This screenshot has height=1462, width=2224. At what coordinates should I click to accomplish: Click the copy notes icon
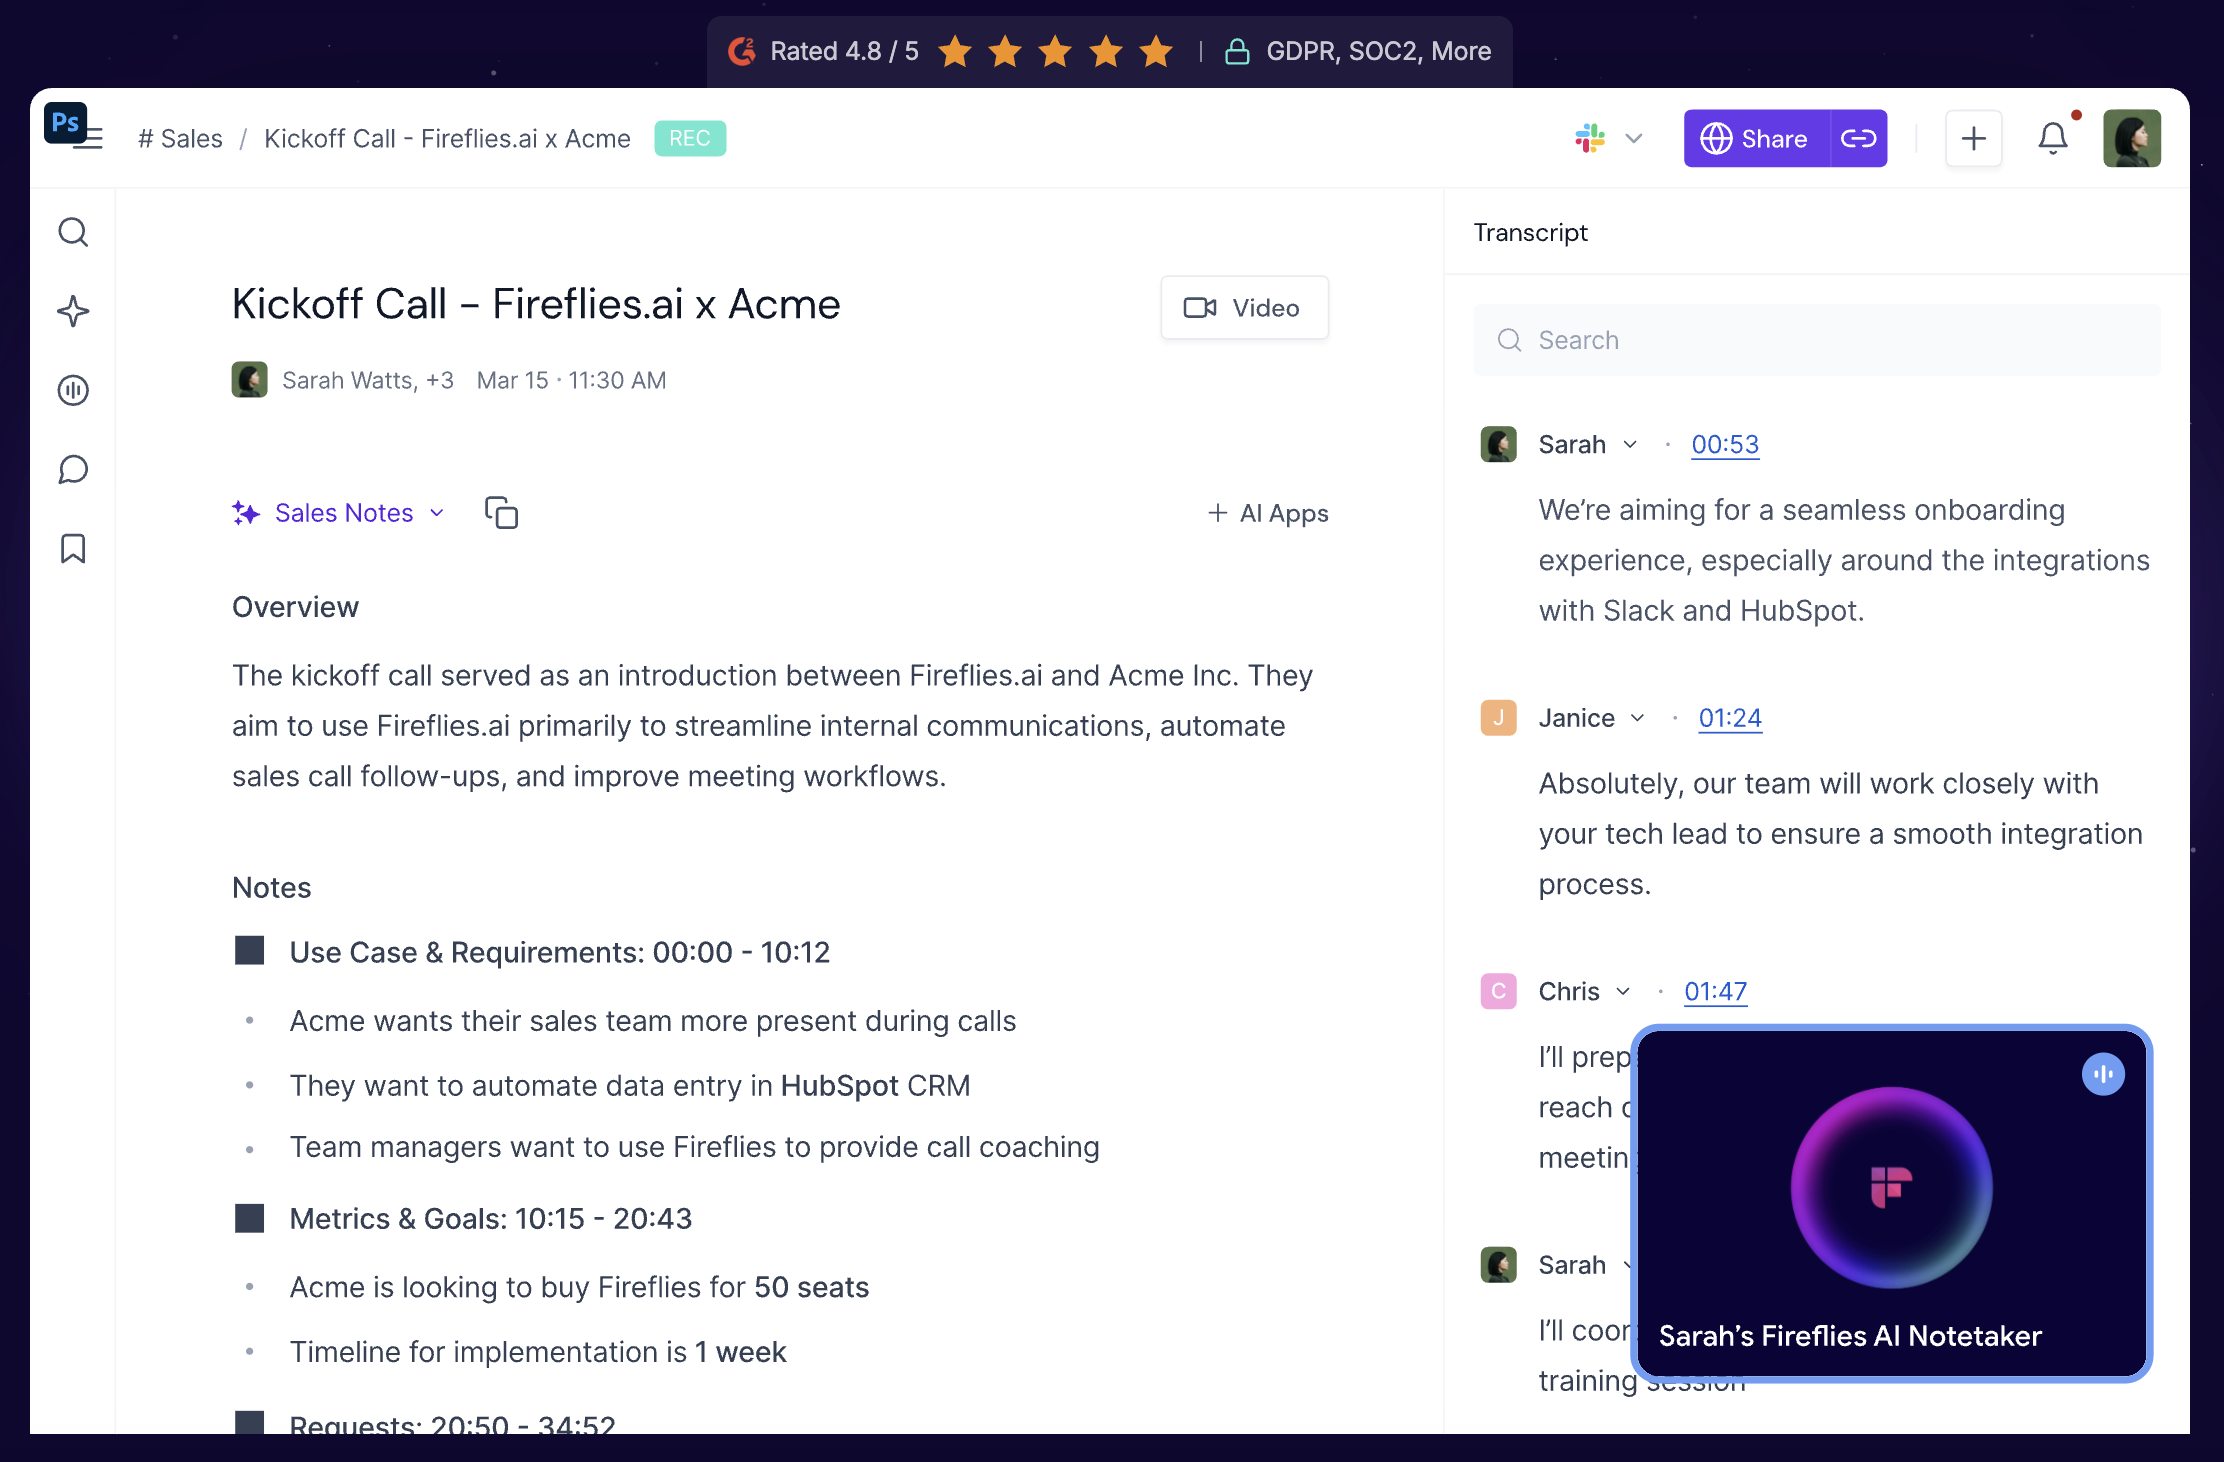501,513
